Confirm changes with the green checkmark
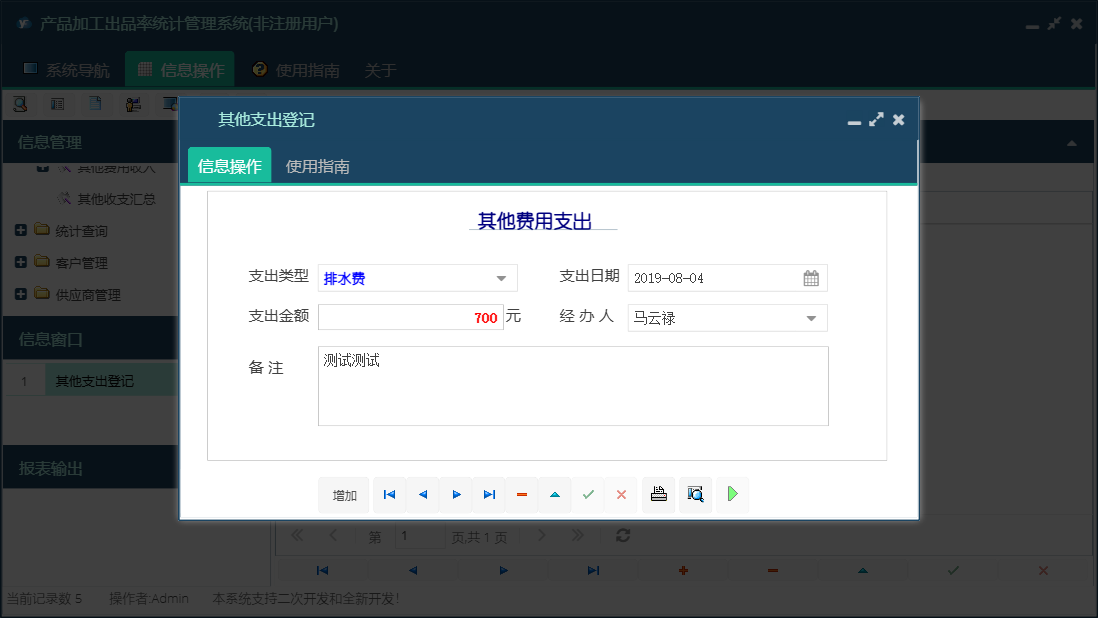1098x618 pixels. coord(588,494)
